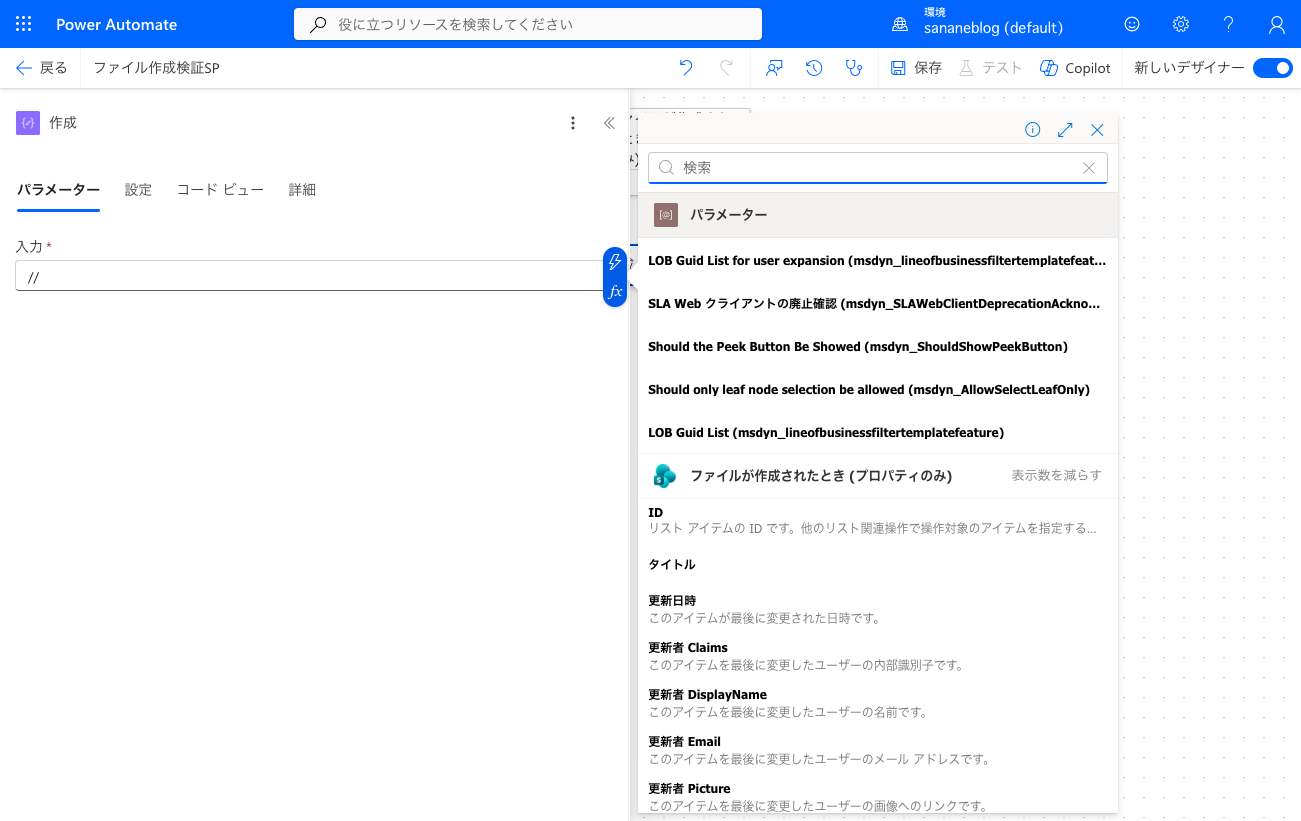Open the flow checker stethoscope icon

[x=853, y=68]
